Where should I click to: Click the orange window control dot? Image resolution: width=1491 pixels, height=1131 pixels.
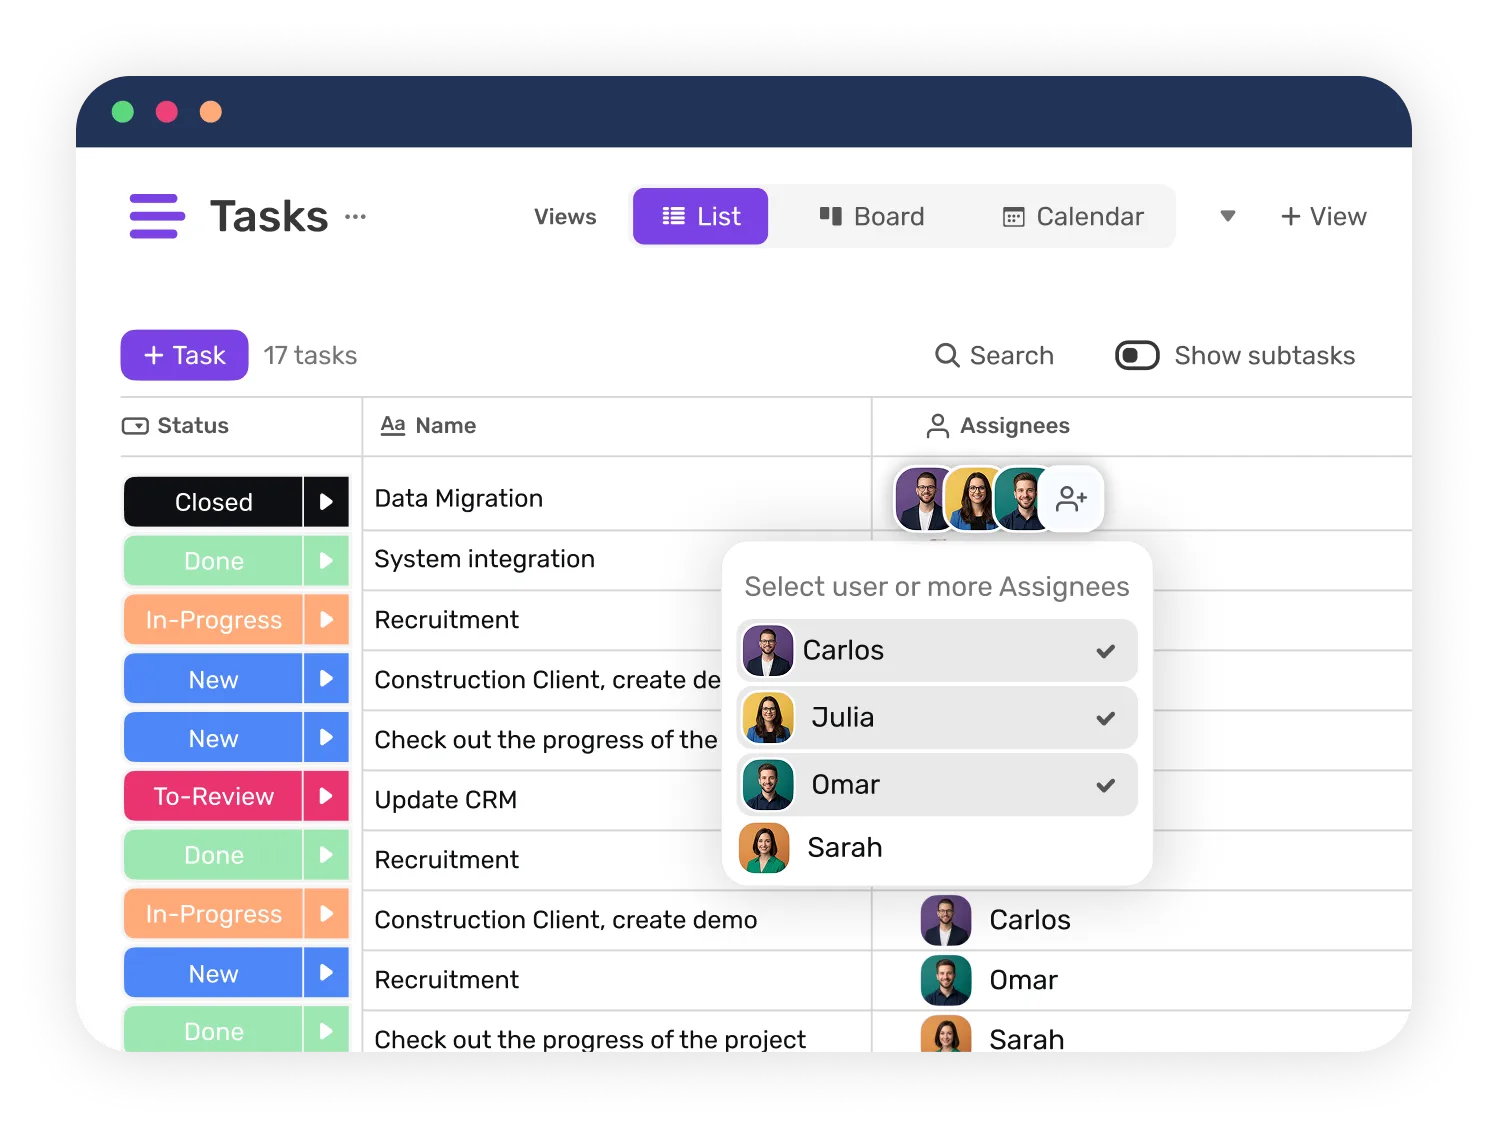point(211,111)
